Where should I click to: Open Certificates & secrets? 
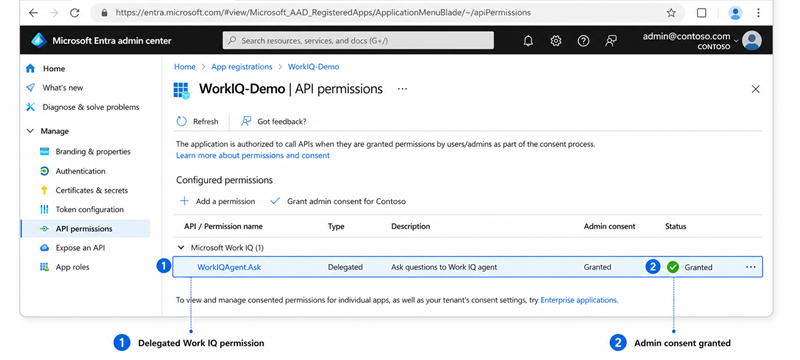coord(91,190)
